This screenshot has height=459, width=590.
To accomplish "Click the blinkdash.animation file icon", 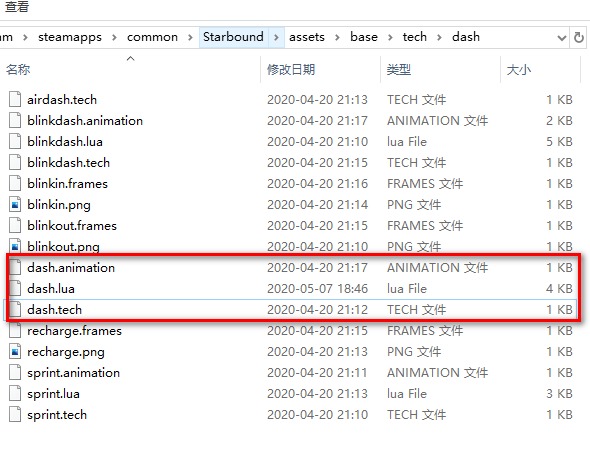I will (x=15, y=120).
